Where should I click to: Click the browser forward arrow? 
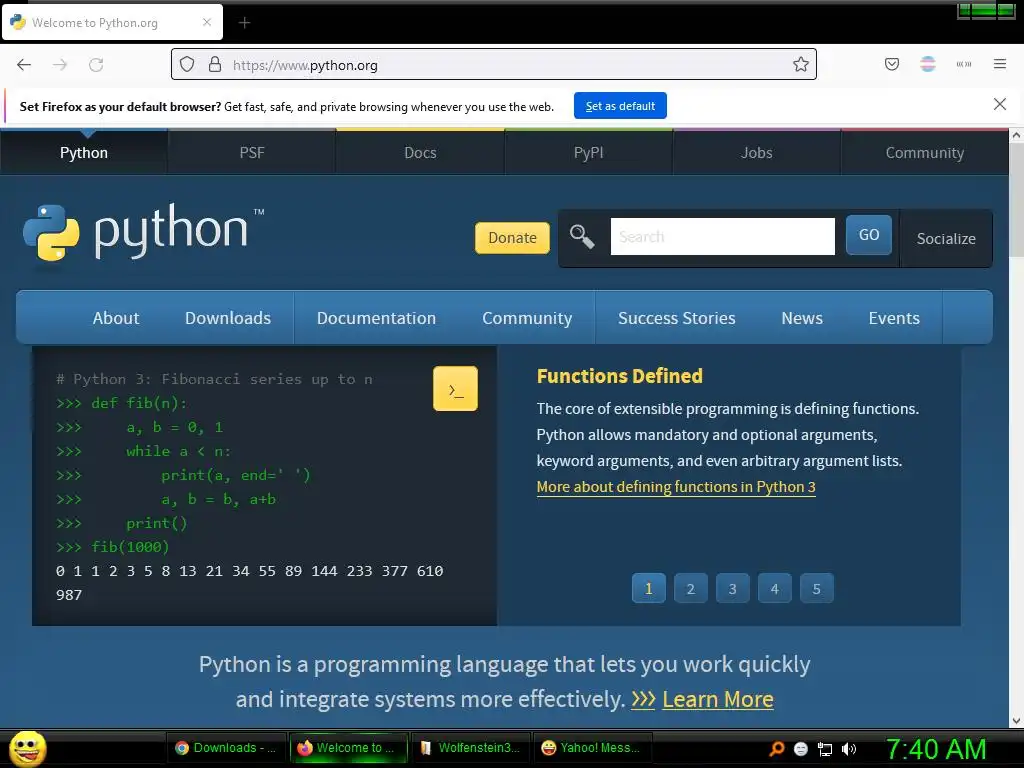60,65
